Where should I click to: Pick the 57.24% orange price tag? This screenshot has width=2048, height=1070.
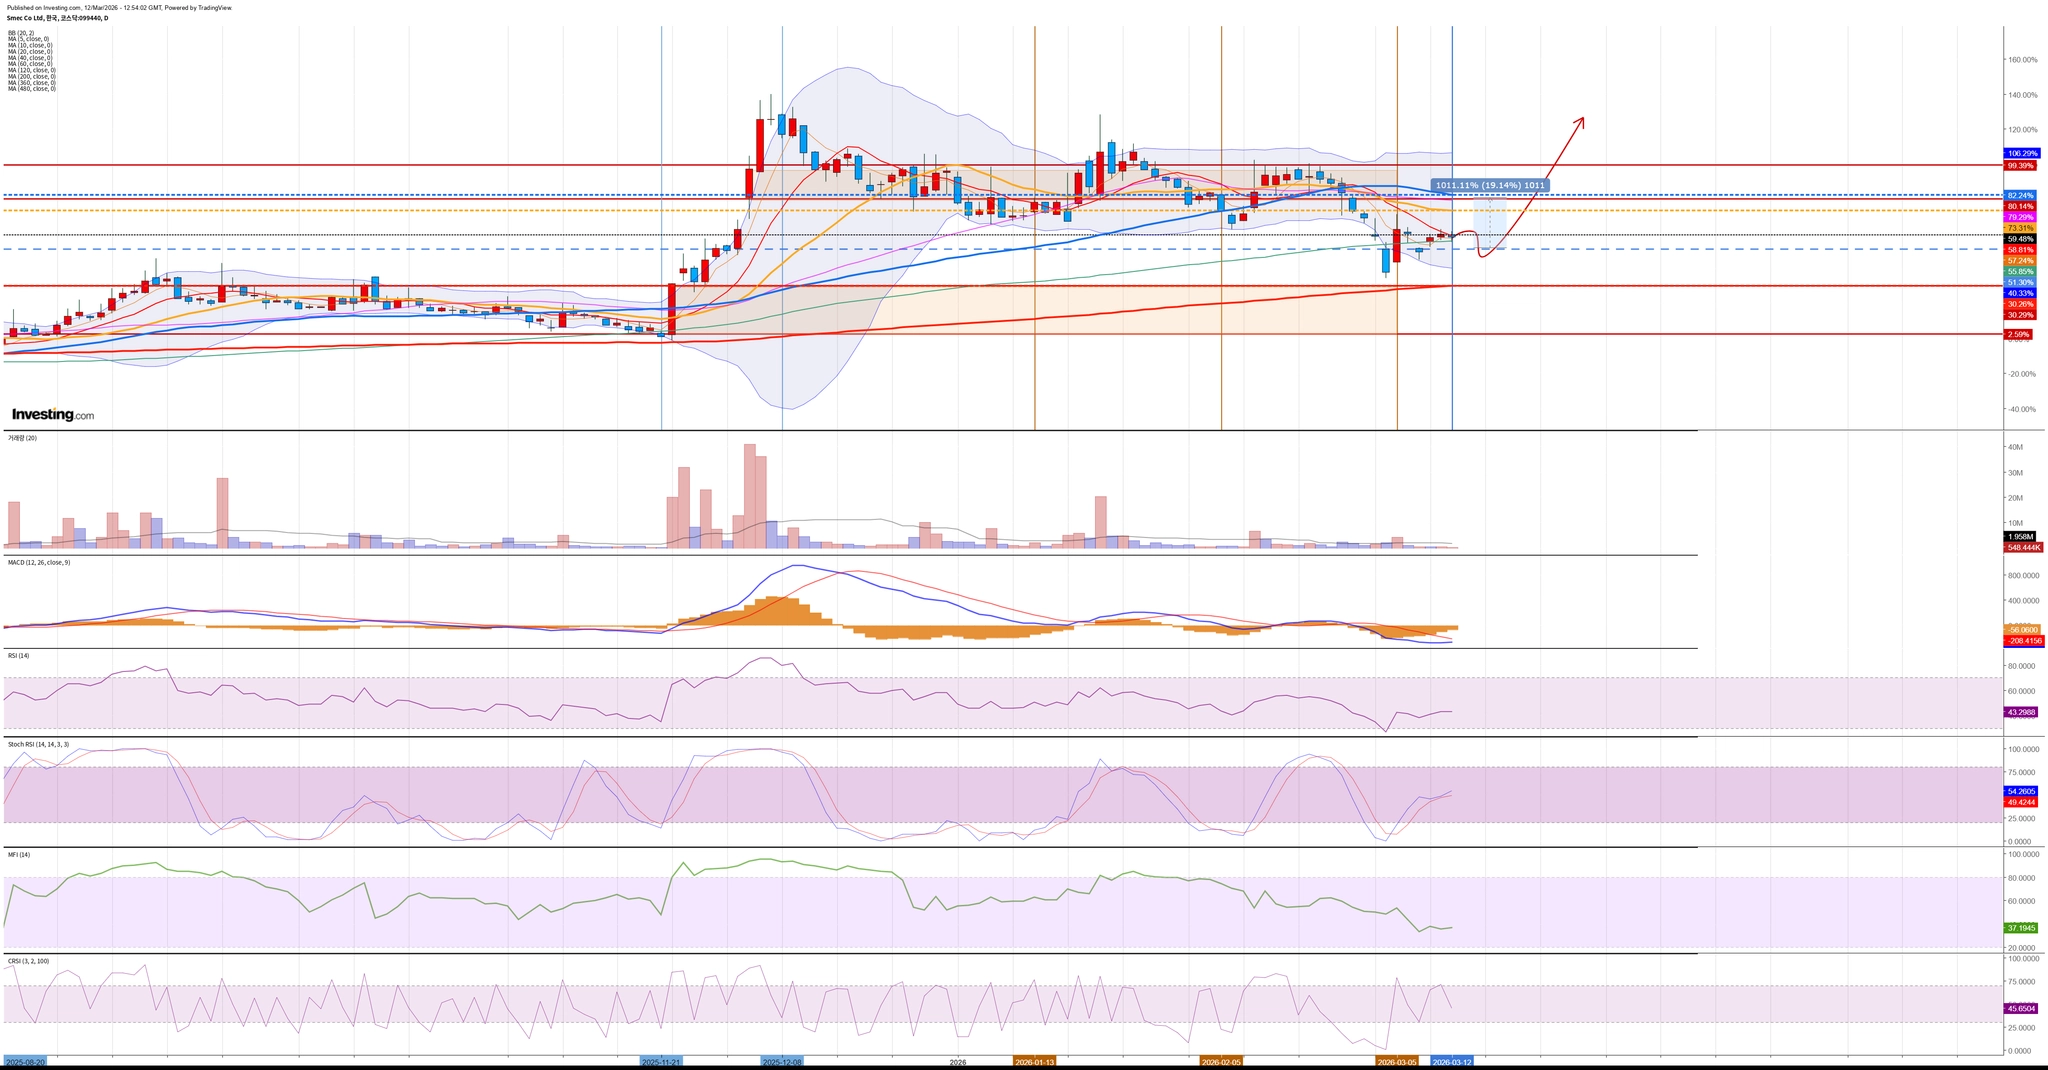point(2020,260)
